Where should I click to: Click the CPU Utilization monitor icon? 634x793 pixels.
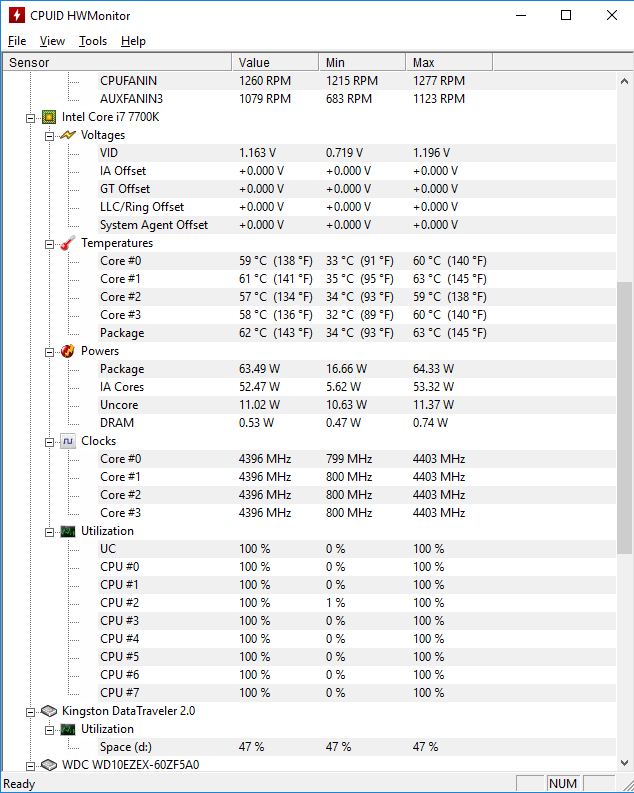click(x=67, y=531)
